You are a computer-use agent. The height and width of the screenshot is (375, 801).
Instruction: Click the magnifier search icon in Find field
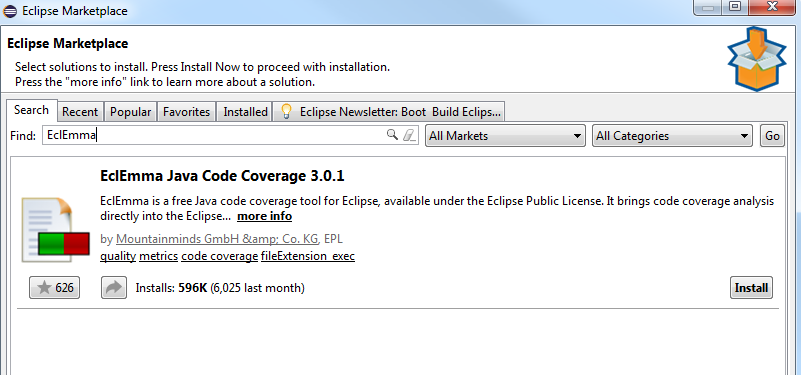392,135
